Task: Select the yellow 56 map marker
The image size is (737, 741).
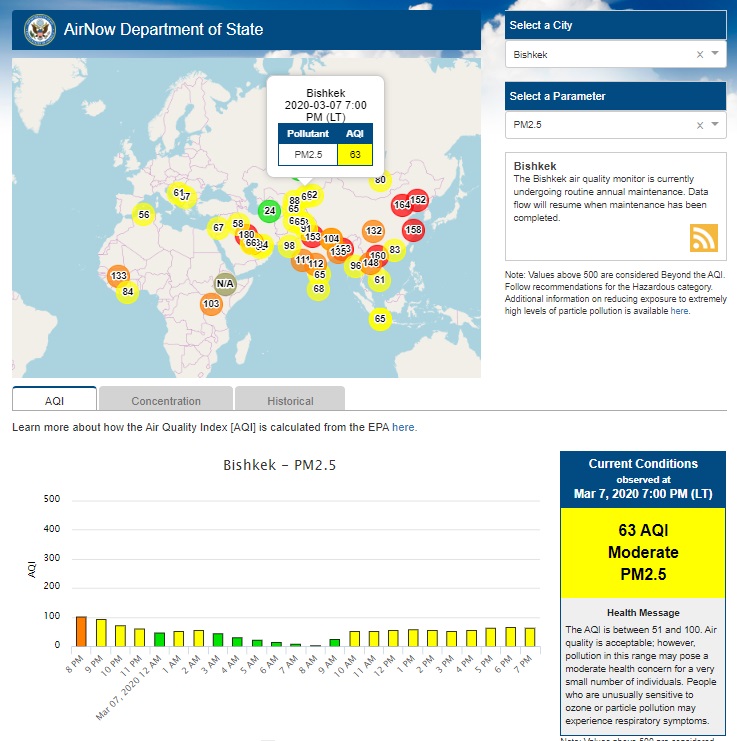Action: [144, 215]
